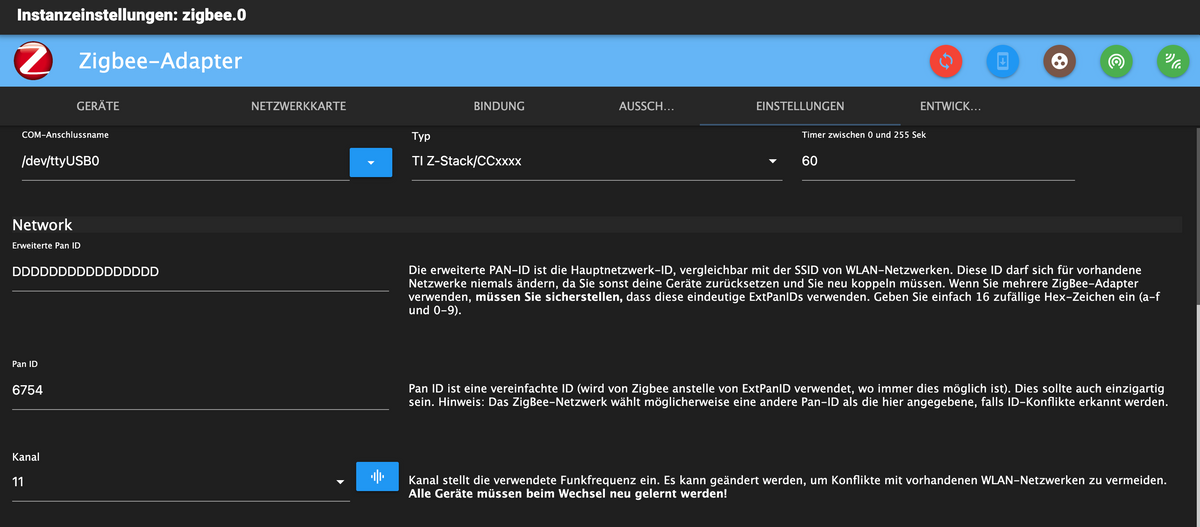Expand the Kanal dropdown showing 11

181,482
